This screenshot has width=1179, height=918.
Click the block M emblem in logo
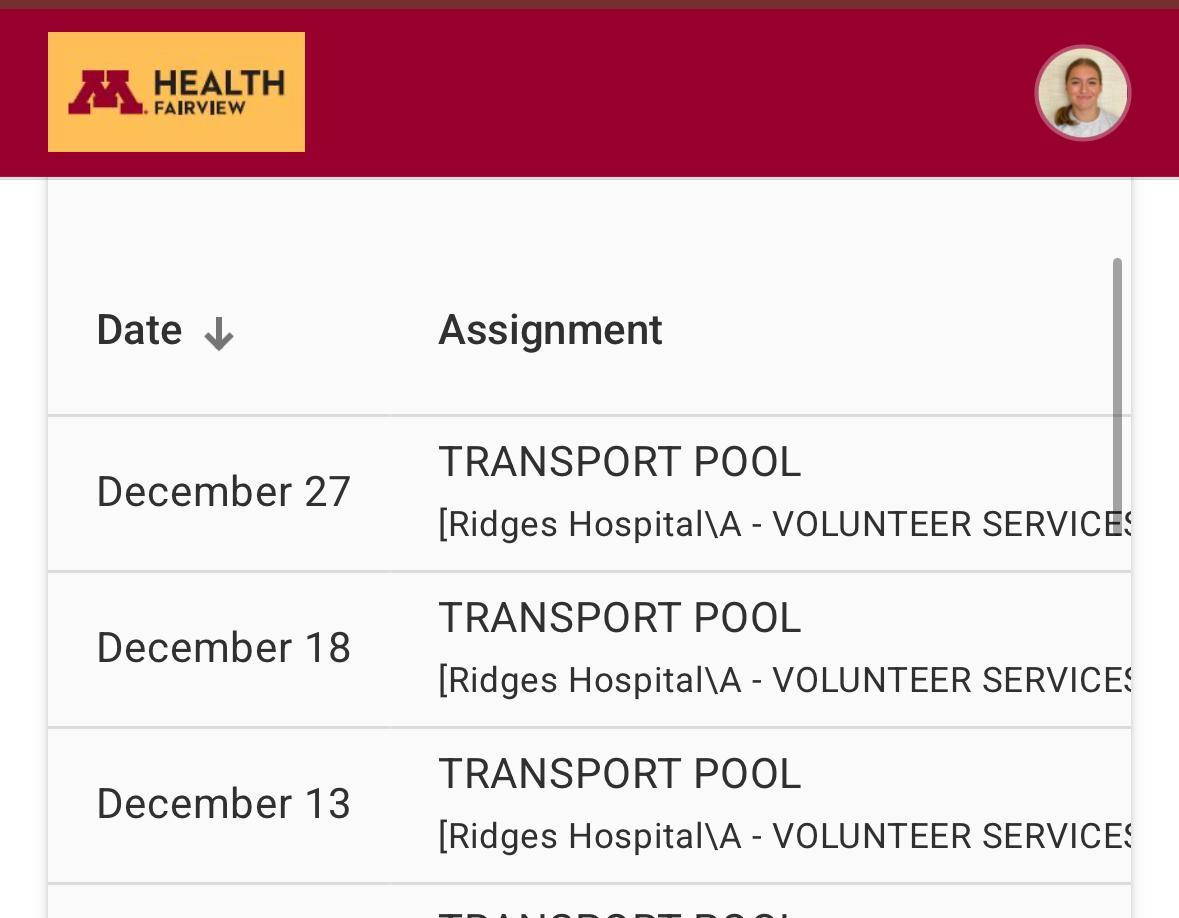[105, 92]
